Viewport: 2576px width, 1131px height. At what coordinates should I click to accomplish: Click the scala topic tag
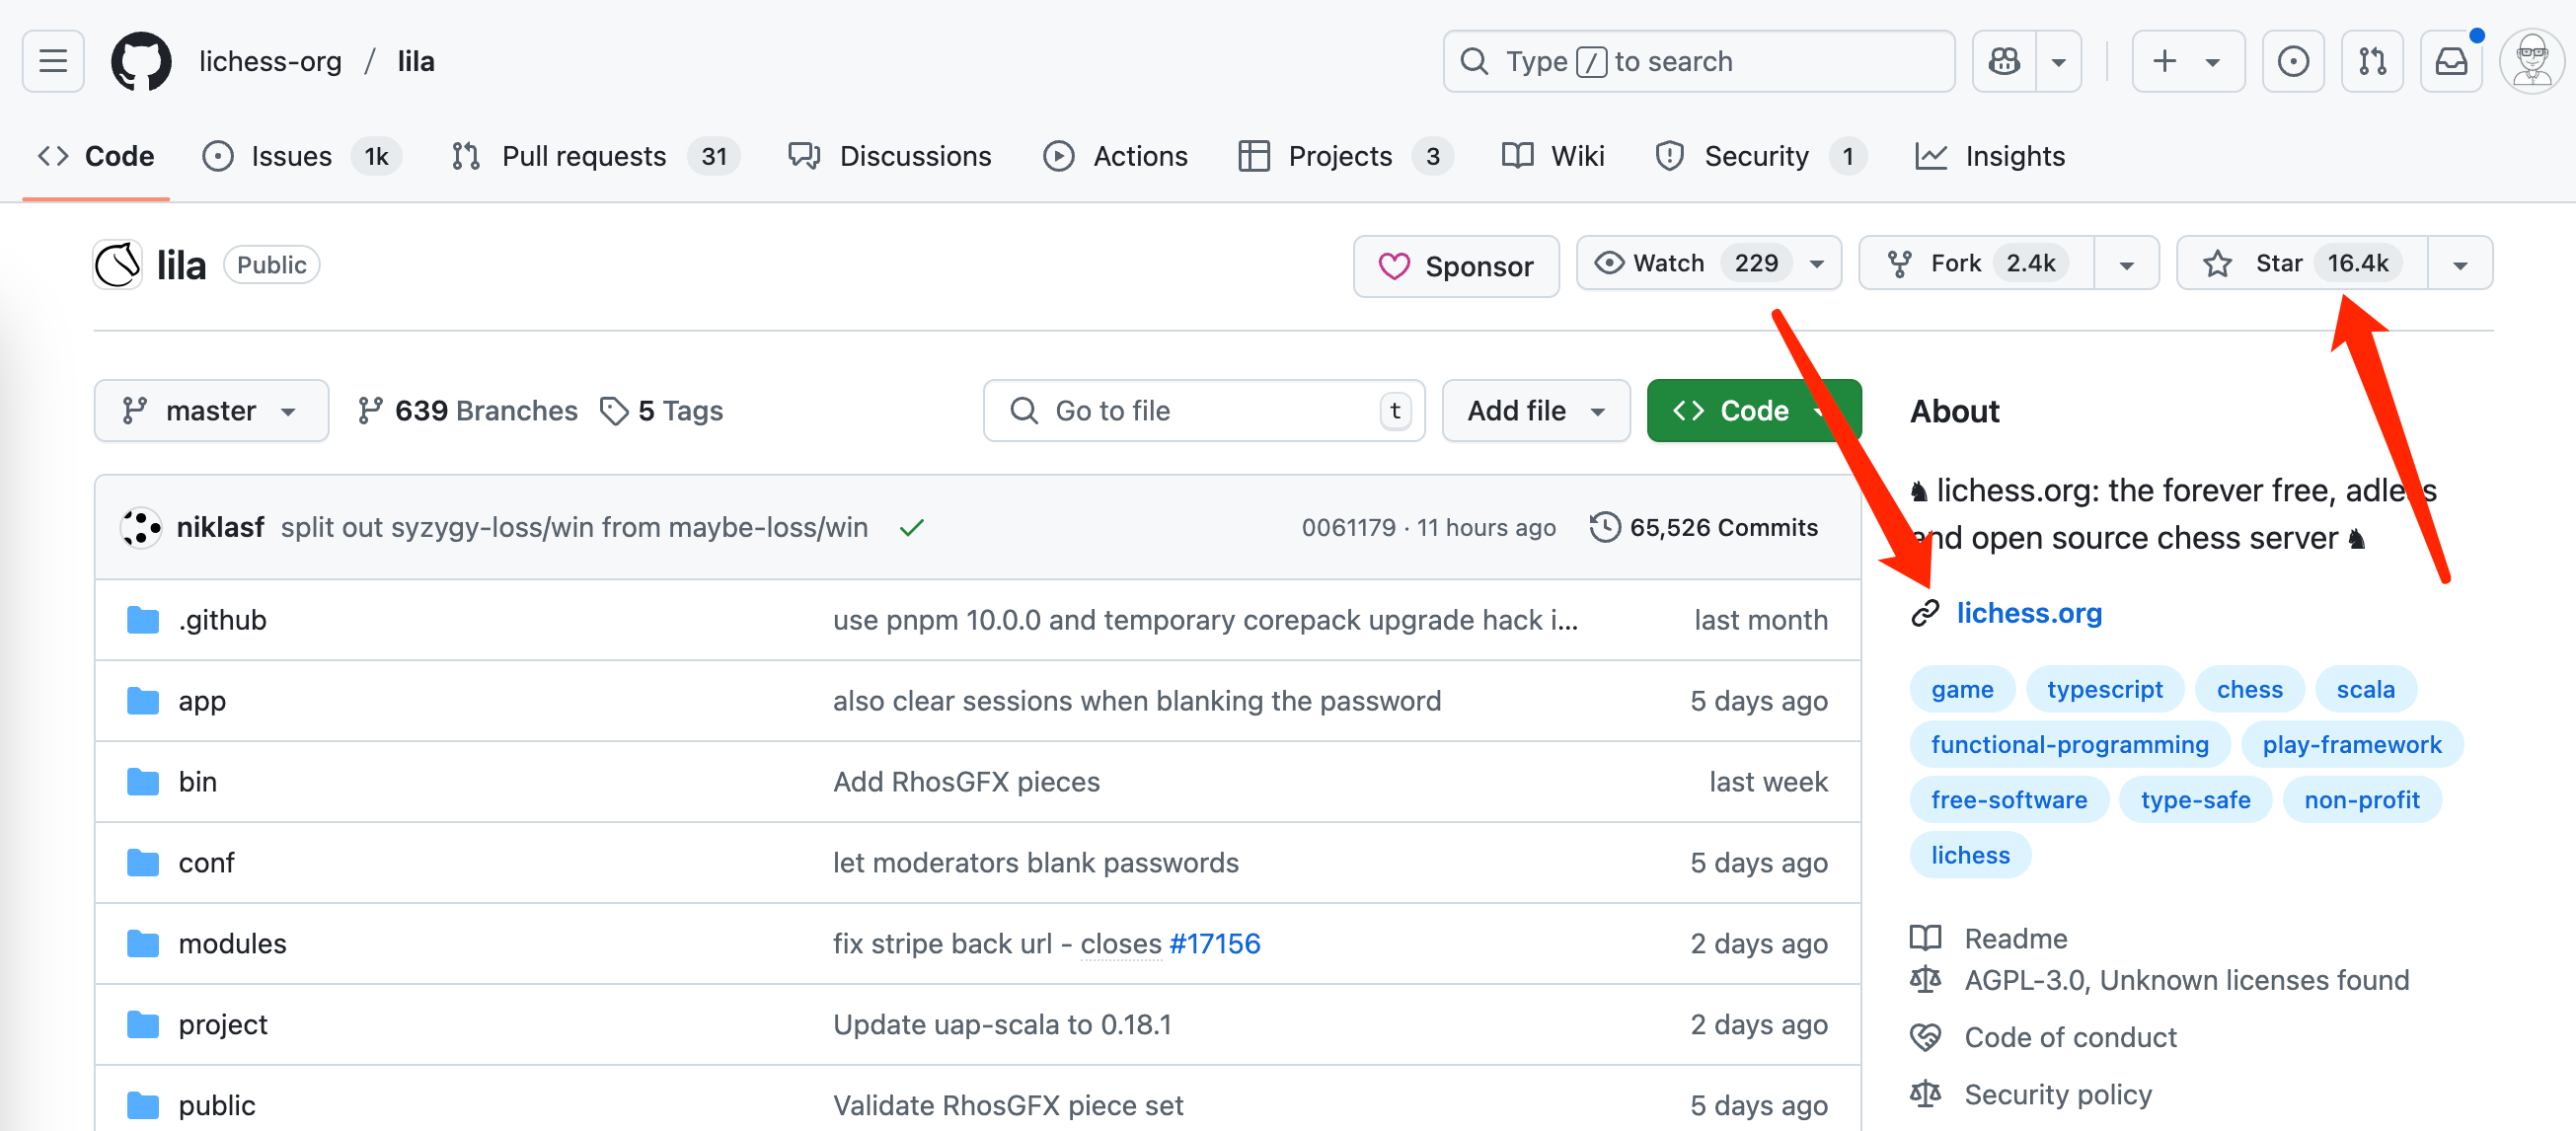point(2365,689)
